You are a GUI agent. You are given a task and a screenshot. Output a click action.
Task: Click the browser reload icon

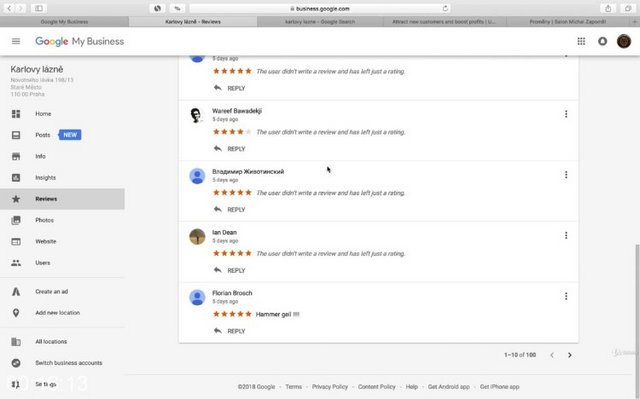coord(445,8)
